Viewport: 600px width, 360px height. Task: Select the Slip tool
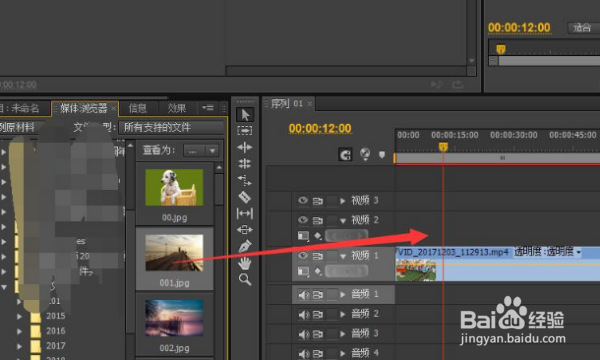[x=245, y=213]
